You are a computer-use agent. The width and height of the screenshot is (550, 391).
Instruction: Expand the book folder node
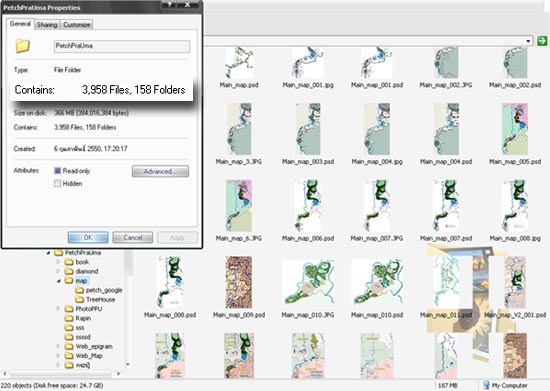coord(58,262)
